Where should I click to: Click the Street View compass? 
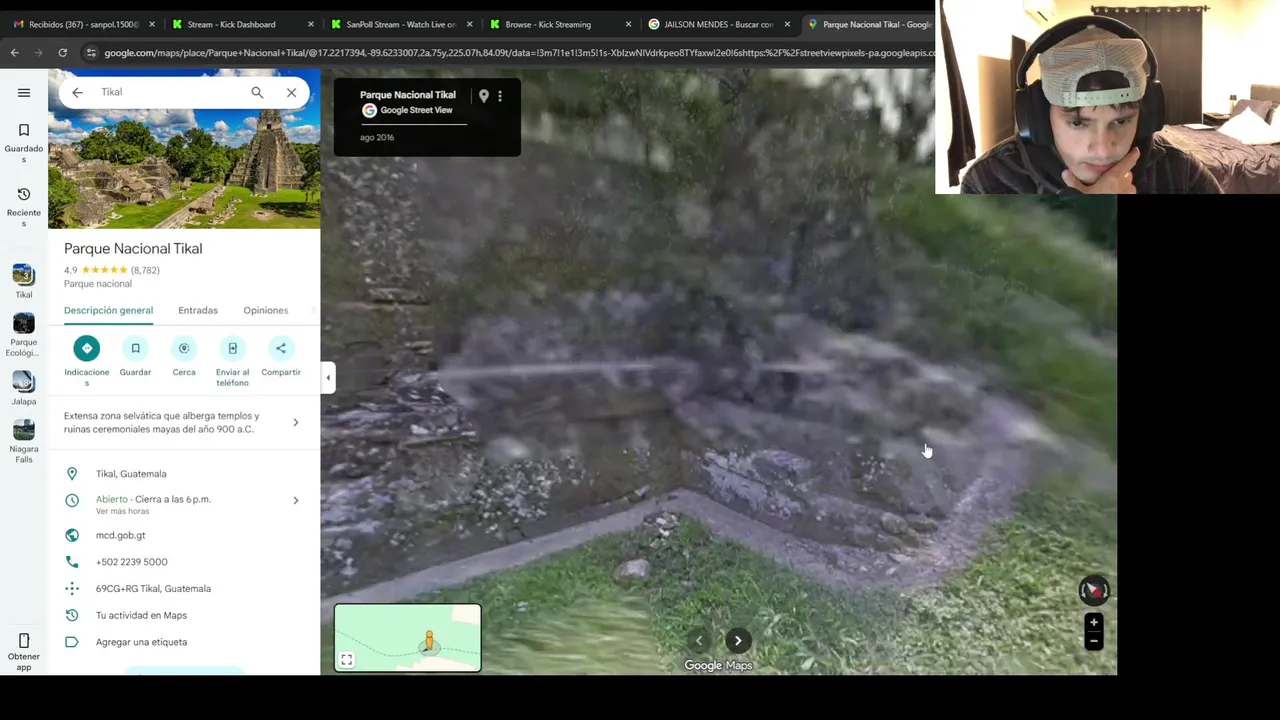click(1094, 591)
